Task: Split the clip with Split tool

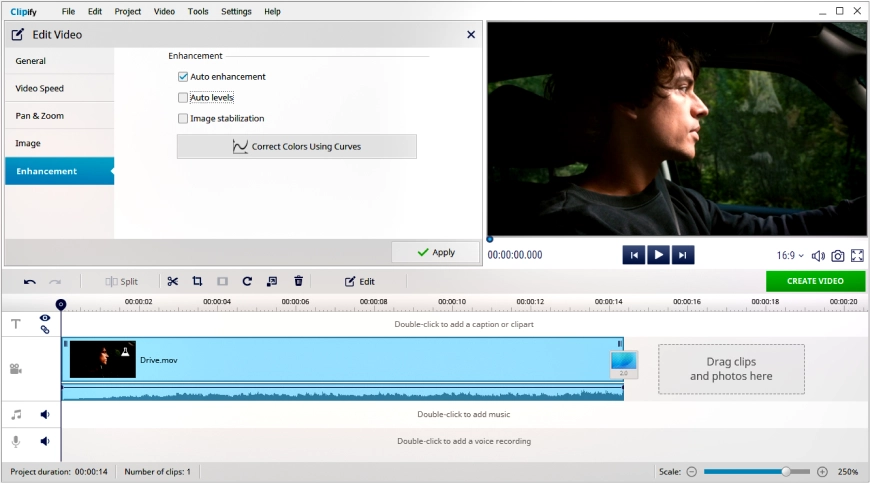Action: pos(122,282)
